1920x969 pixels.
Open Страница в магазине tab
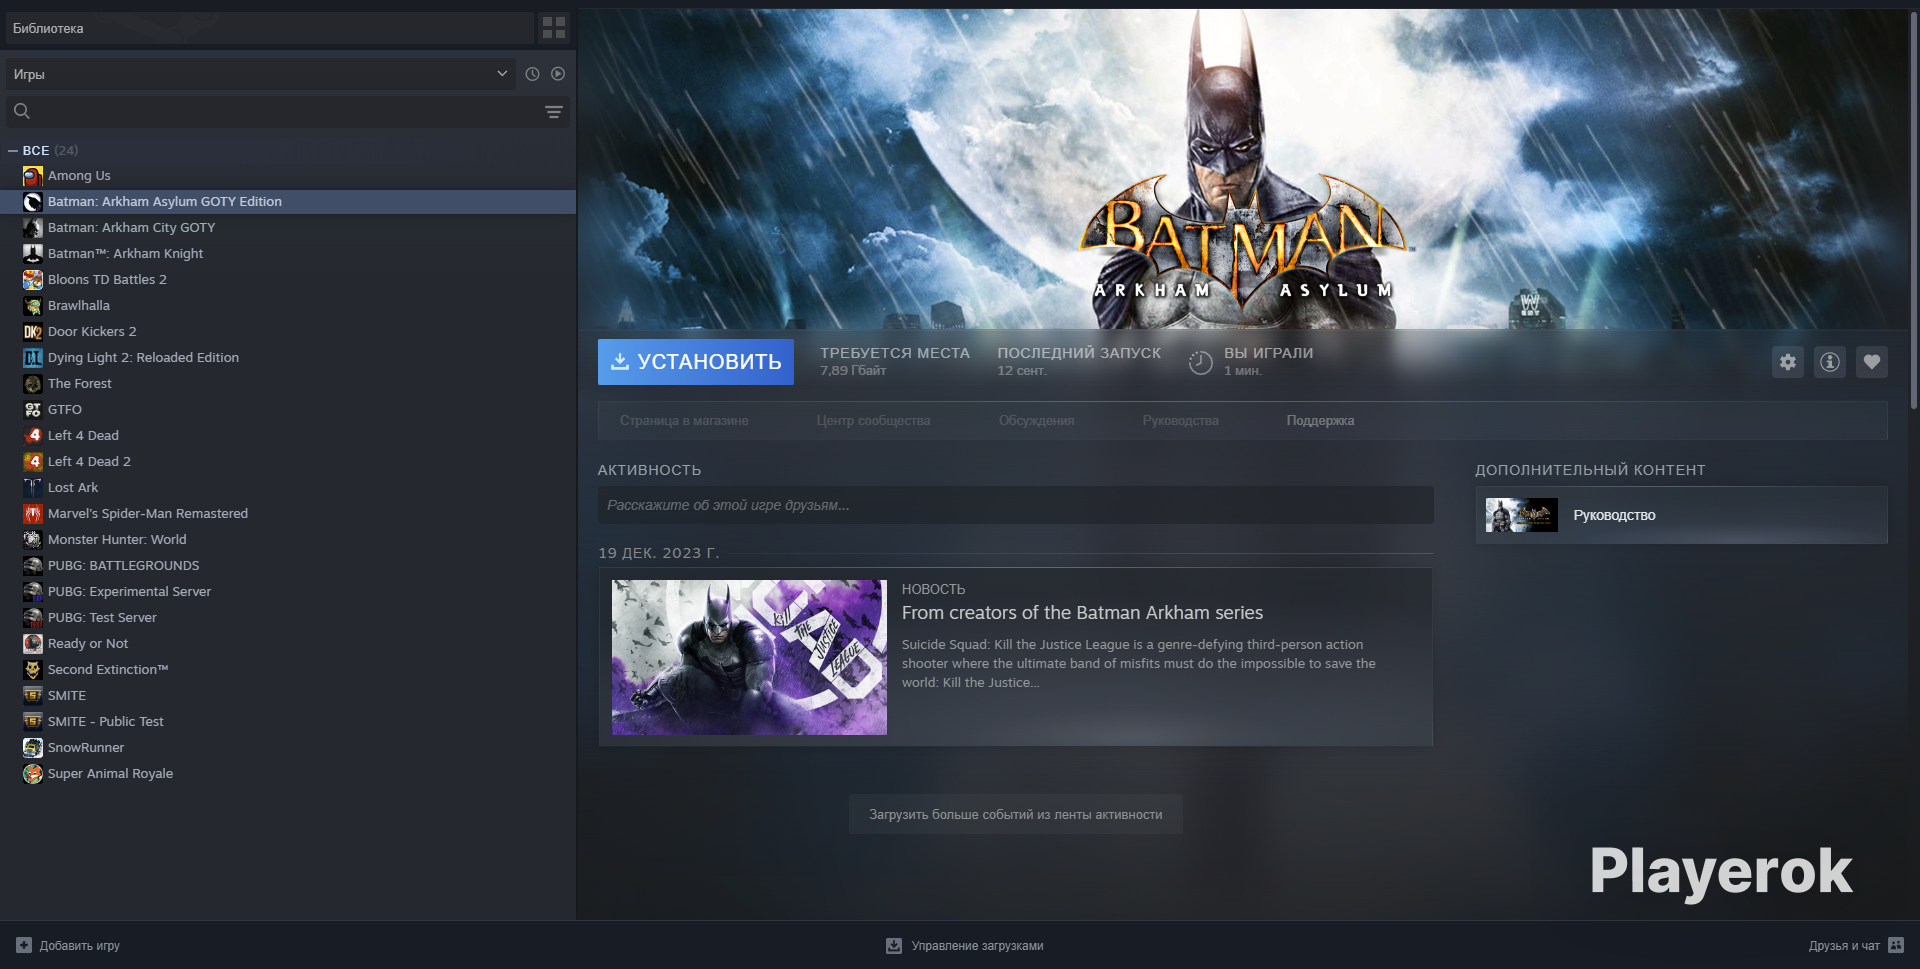click(684, 421)
